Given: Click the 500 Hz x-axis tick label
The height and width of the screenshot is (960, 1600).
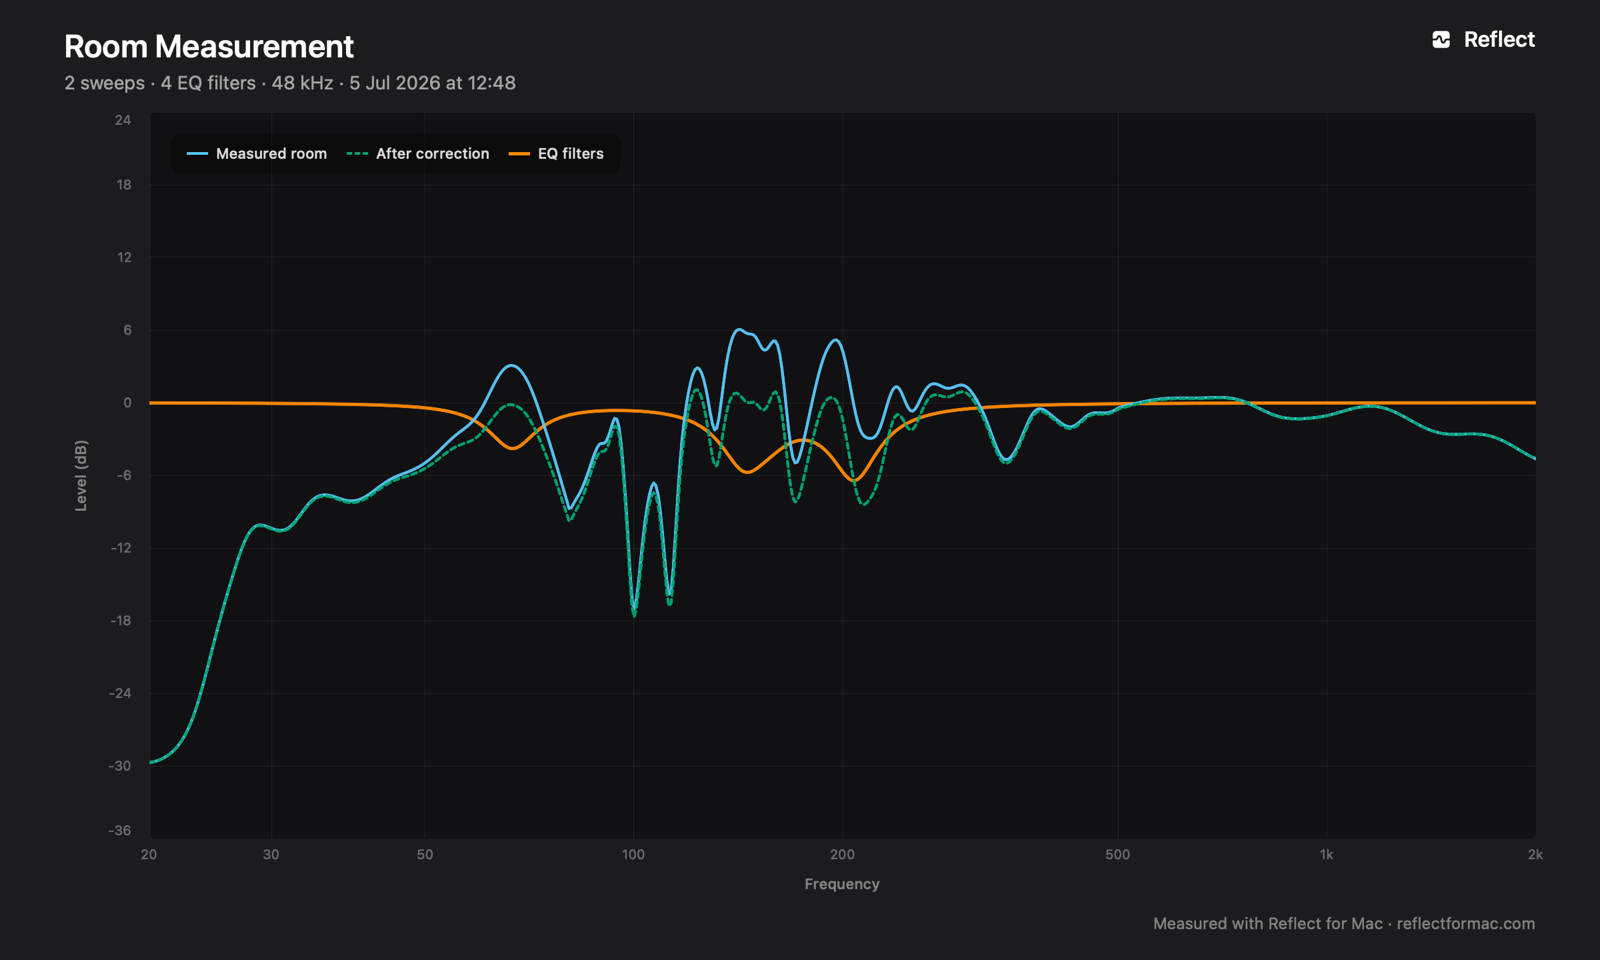Looking at the screenshot, I should tap(1118, 854).
